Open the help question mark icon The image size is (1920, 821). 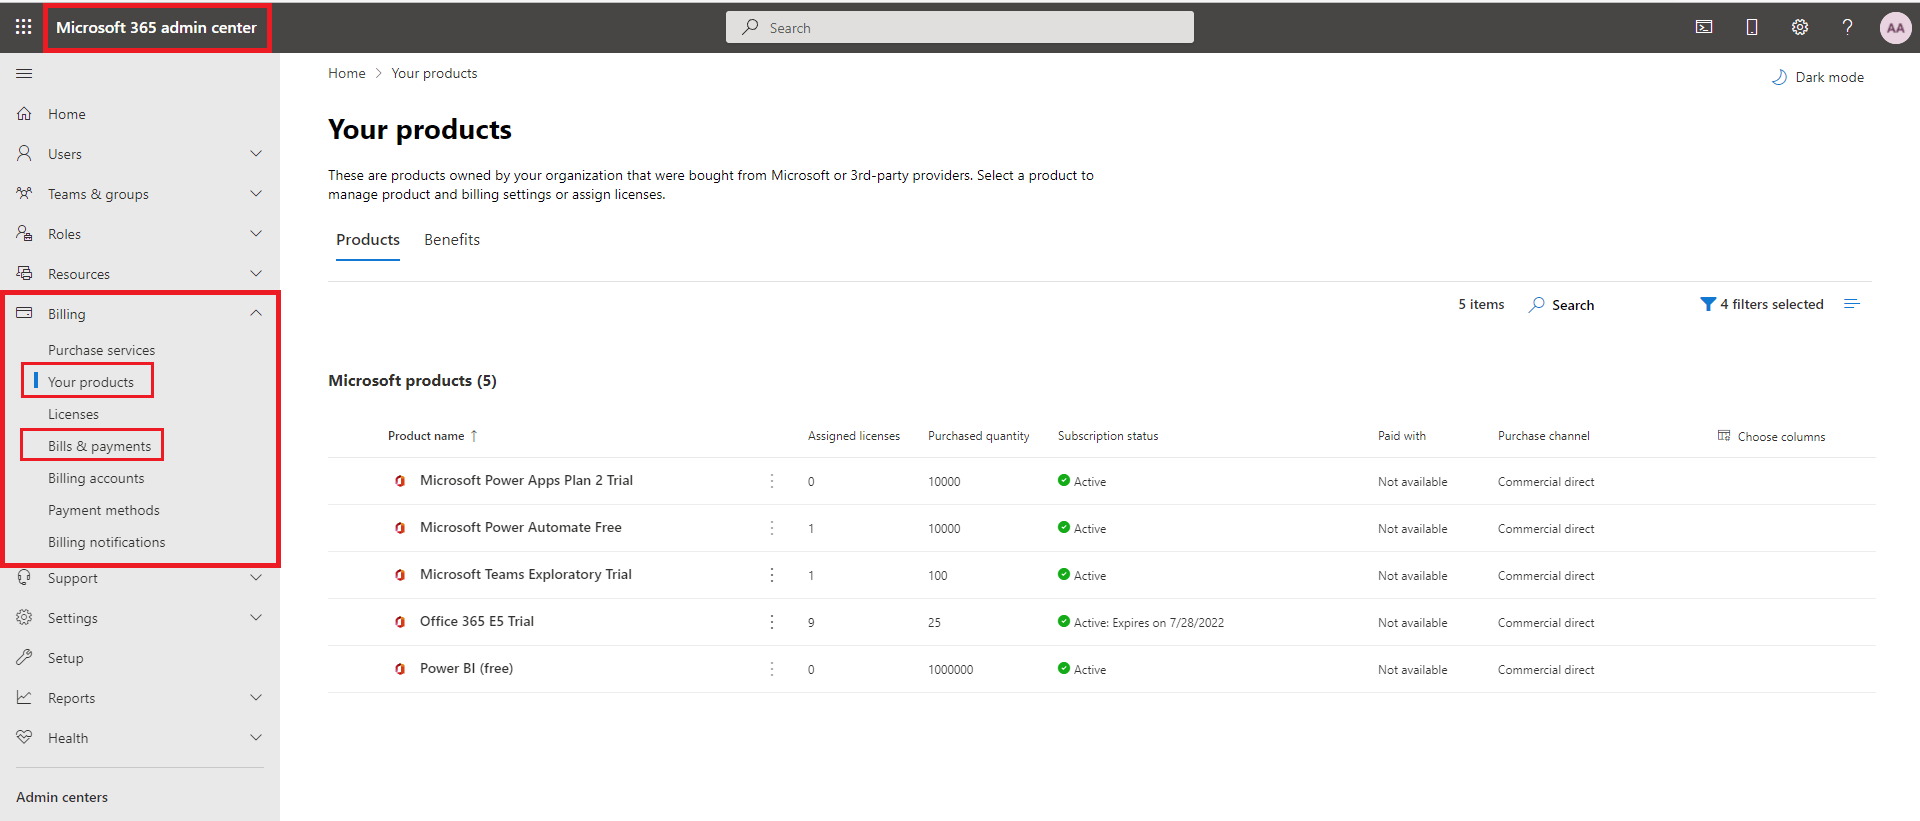point(1848,27)
